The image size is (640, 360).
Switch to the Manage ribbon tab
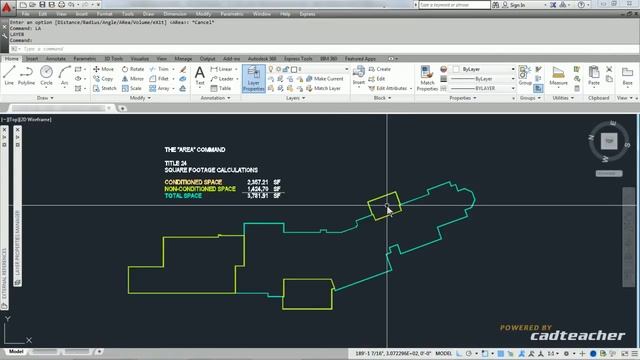pos(183,59)
